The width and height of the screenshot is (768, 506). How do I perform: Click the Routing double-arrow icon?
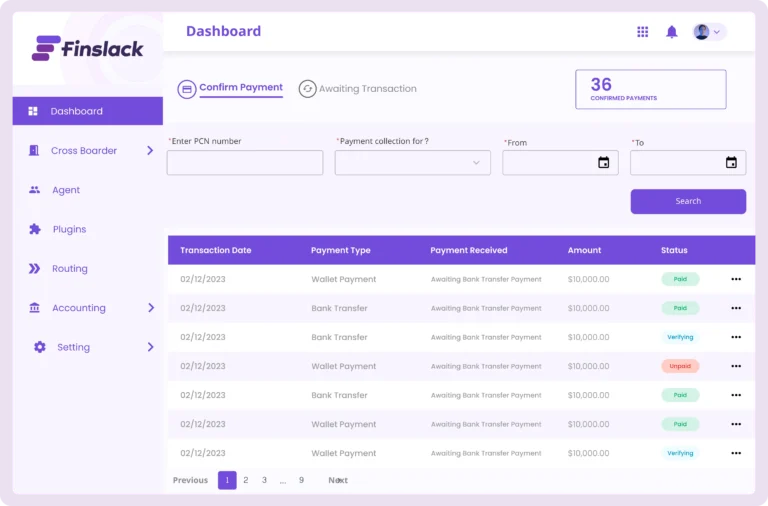[35, 269]
